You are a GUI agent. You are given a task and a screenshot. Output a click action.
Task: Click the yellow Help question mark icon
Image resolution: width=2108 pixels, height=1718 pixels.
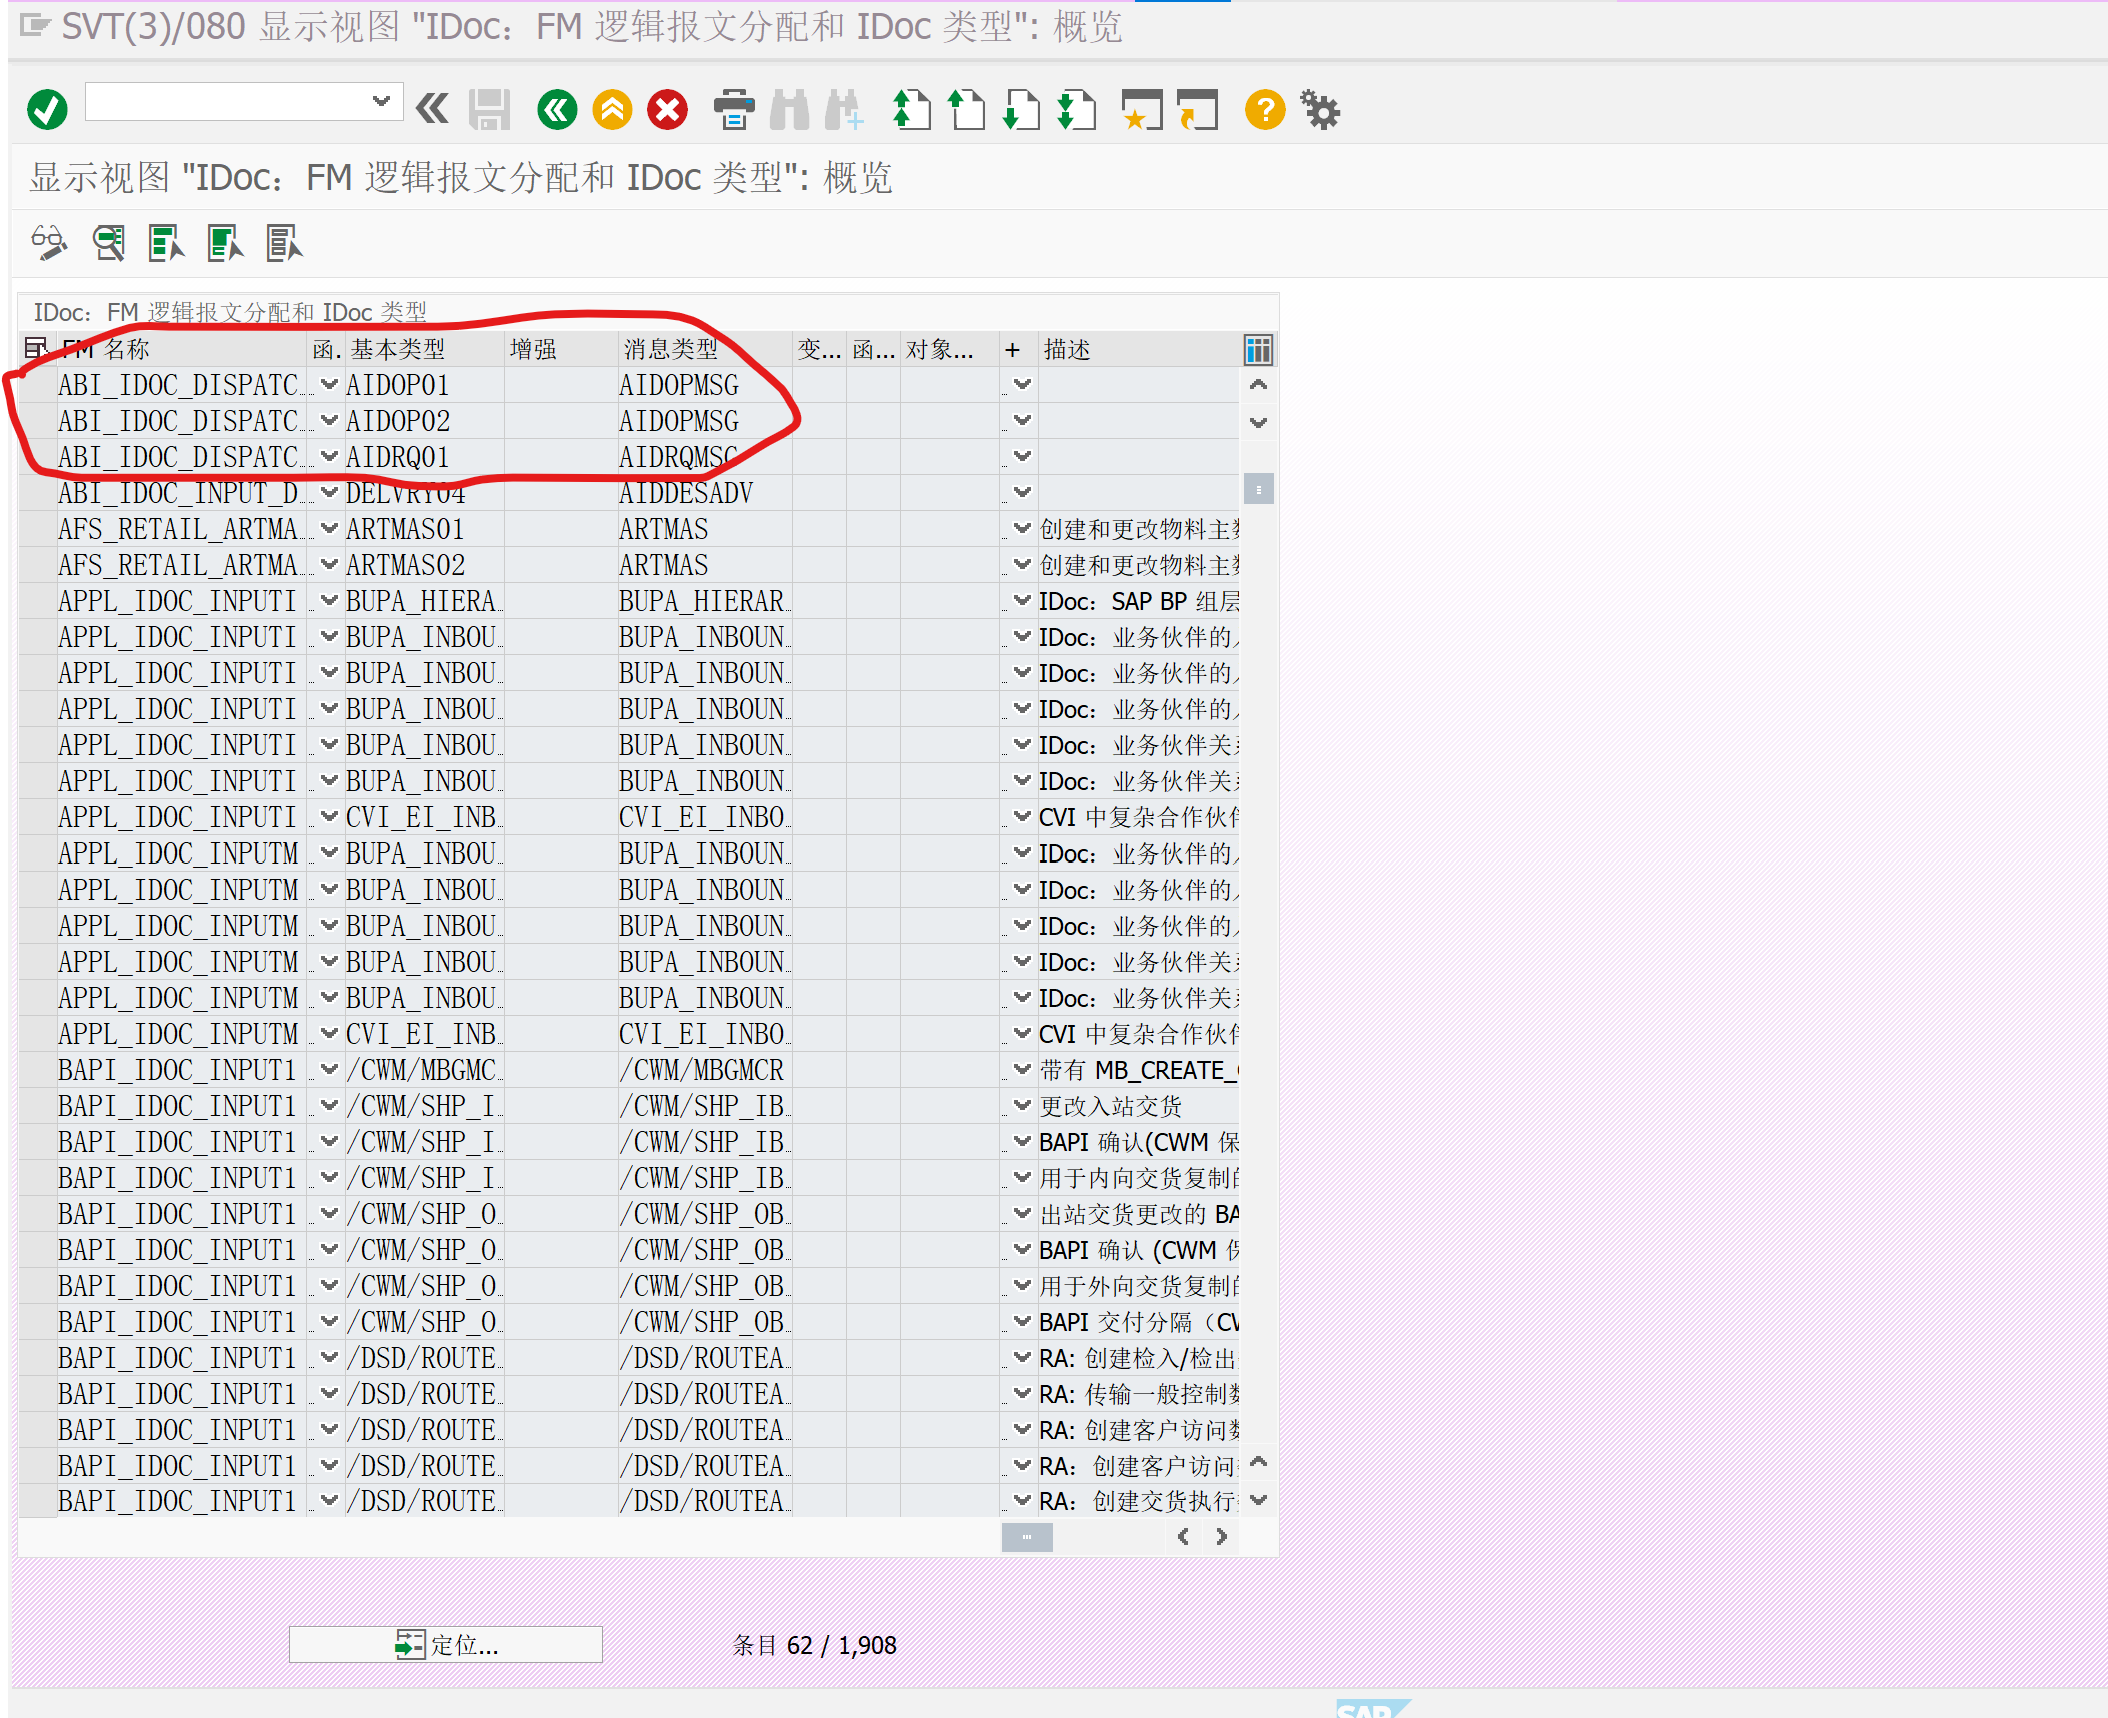click(x=1264, y=109)
